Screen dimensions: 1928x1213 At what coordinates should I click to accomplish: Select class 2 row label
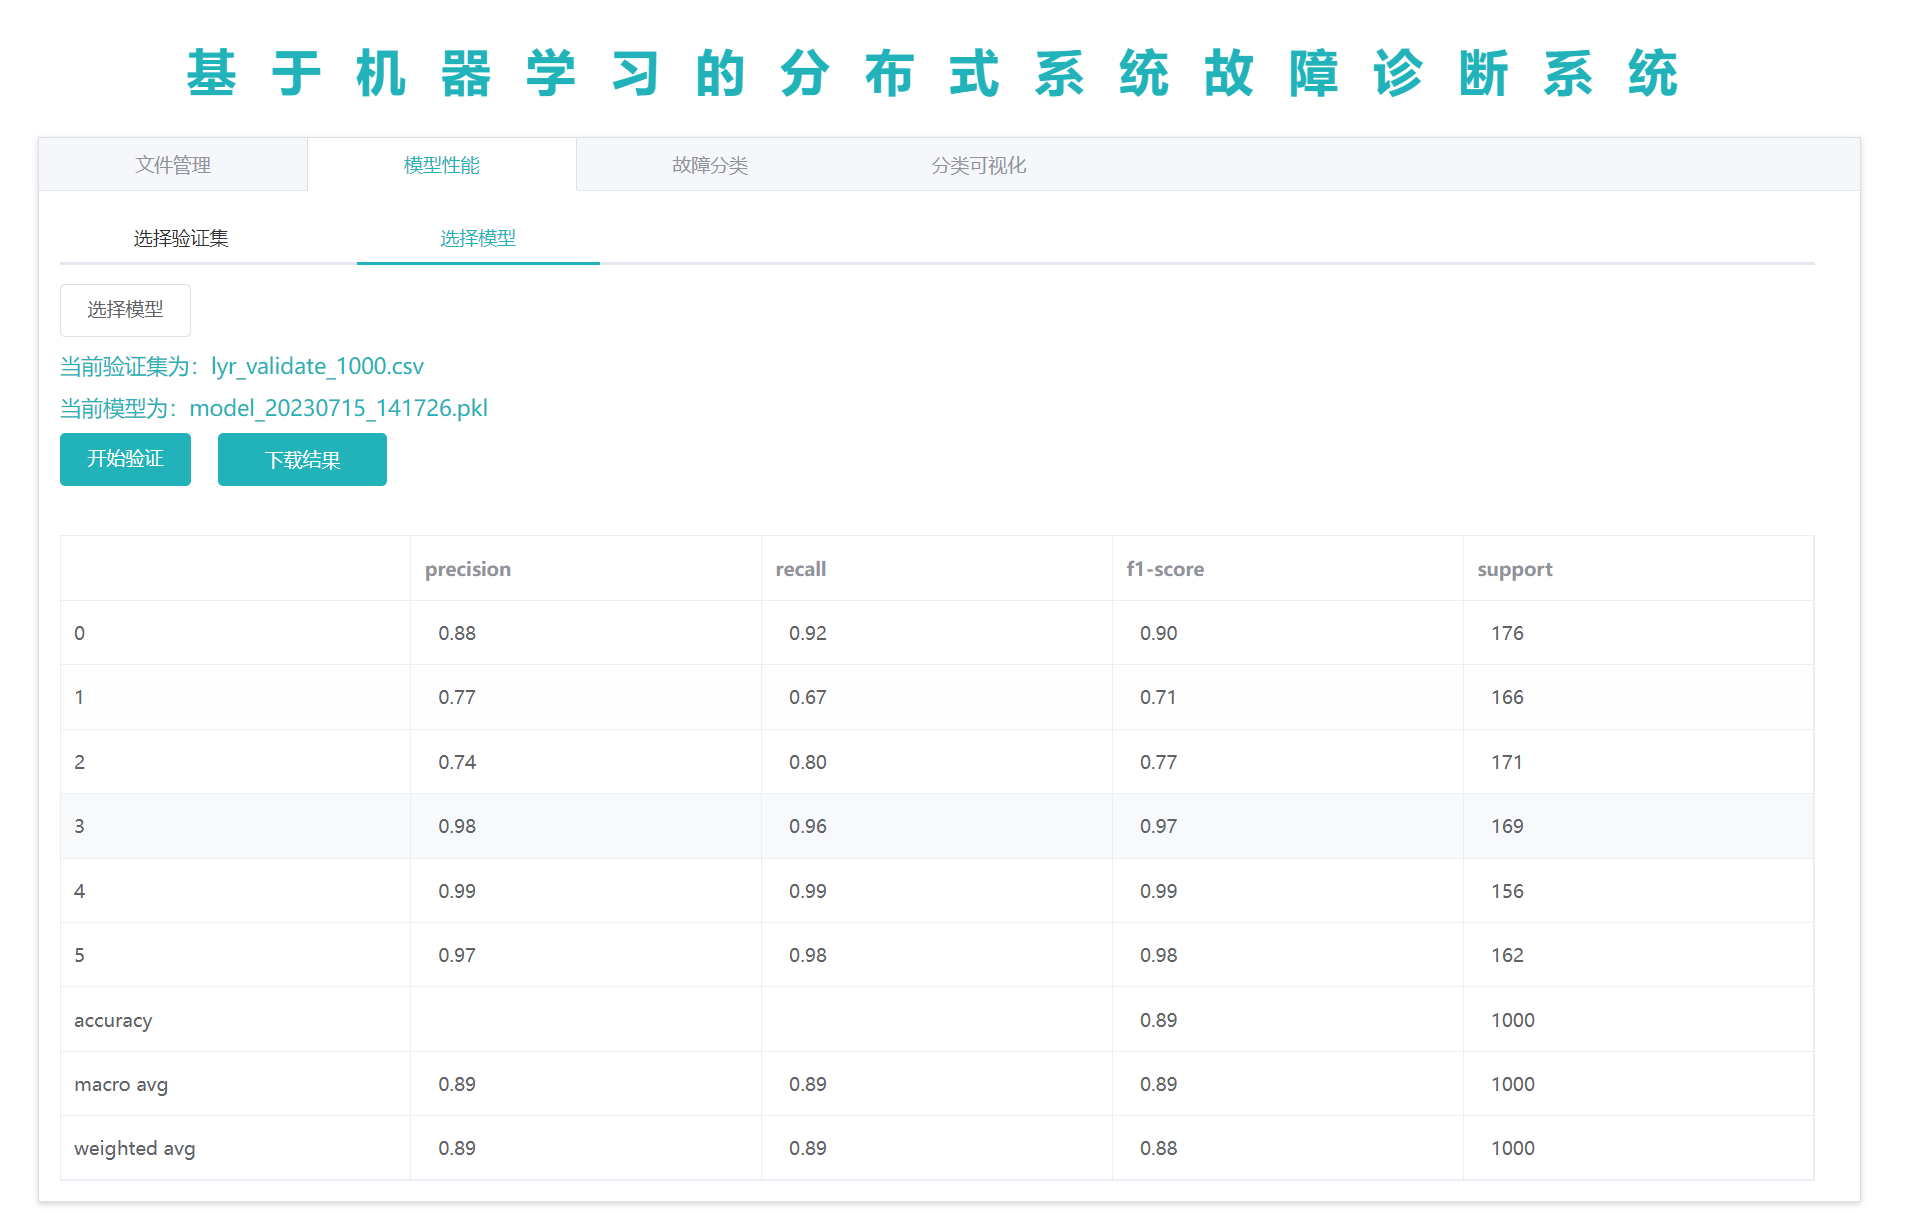click(80, 762)
